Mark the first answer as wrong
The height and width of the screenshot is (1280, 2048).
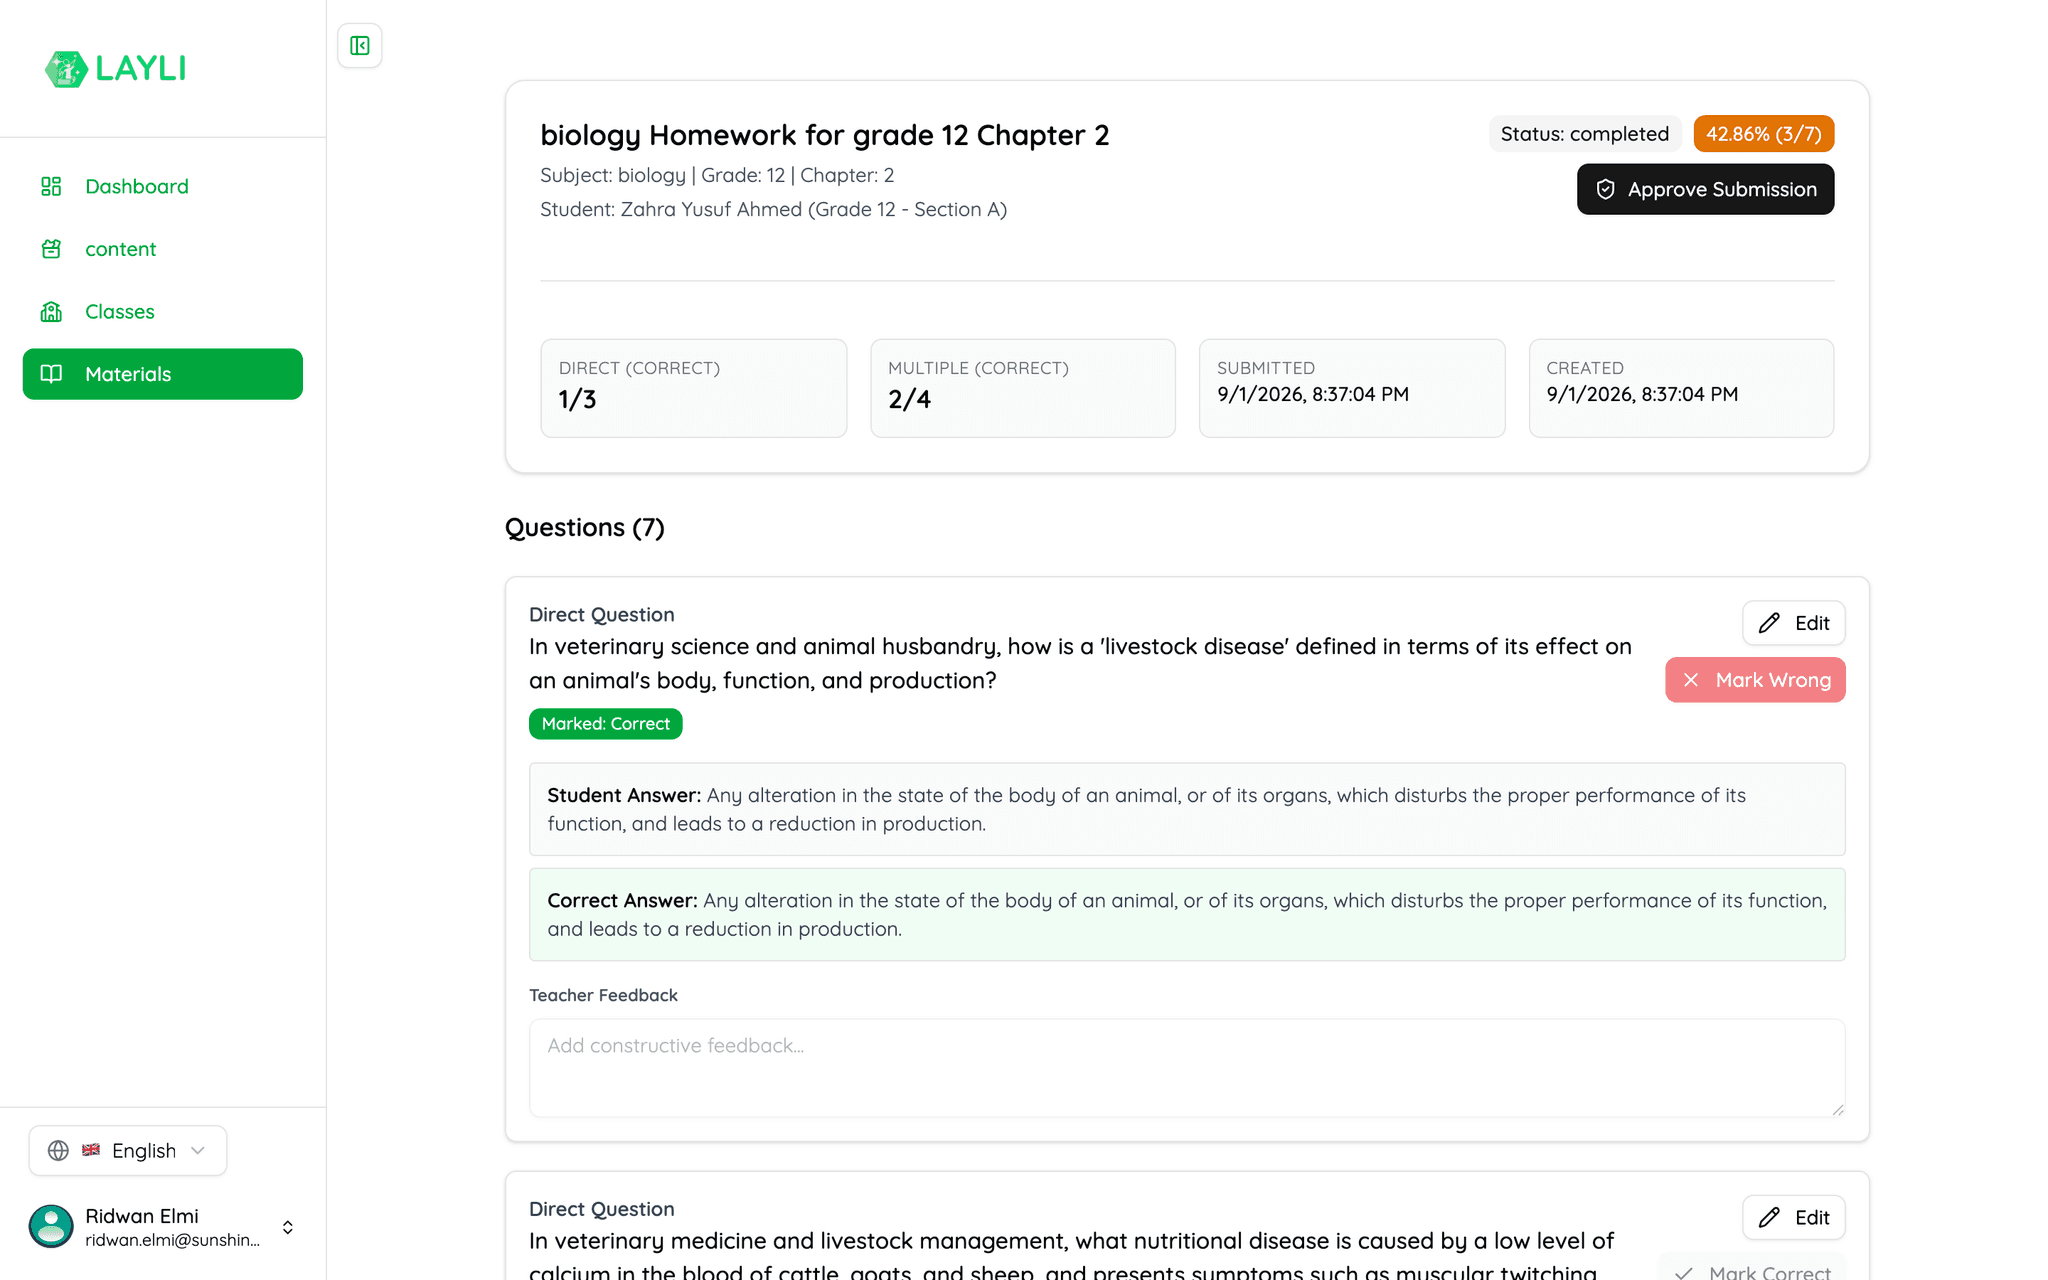[x=1755, y=681]
